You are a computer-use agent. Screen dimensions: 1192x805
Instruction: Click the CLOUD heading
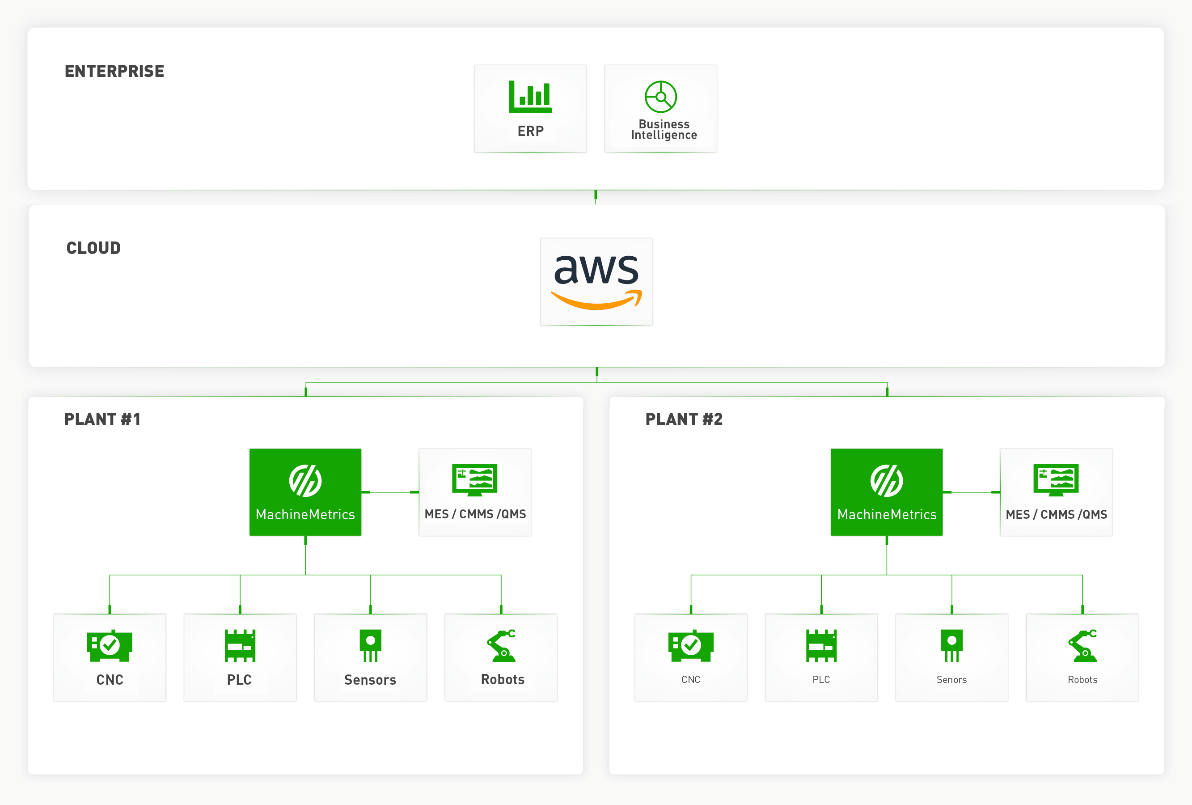(94, 248)
